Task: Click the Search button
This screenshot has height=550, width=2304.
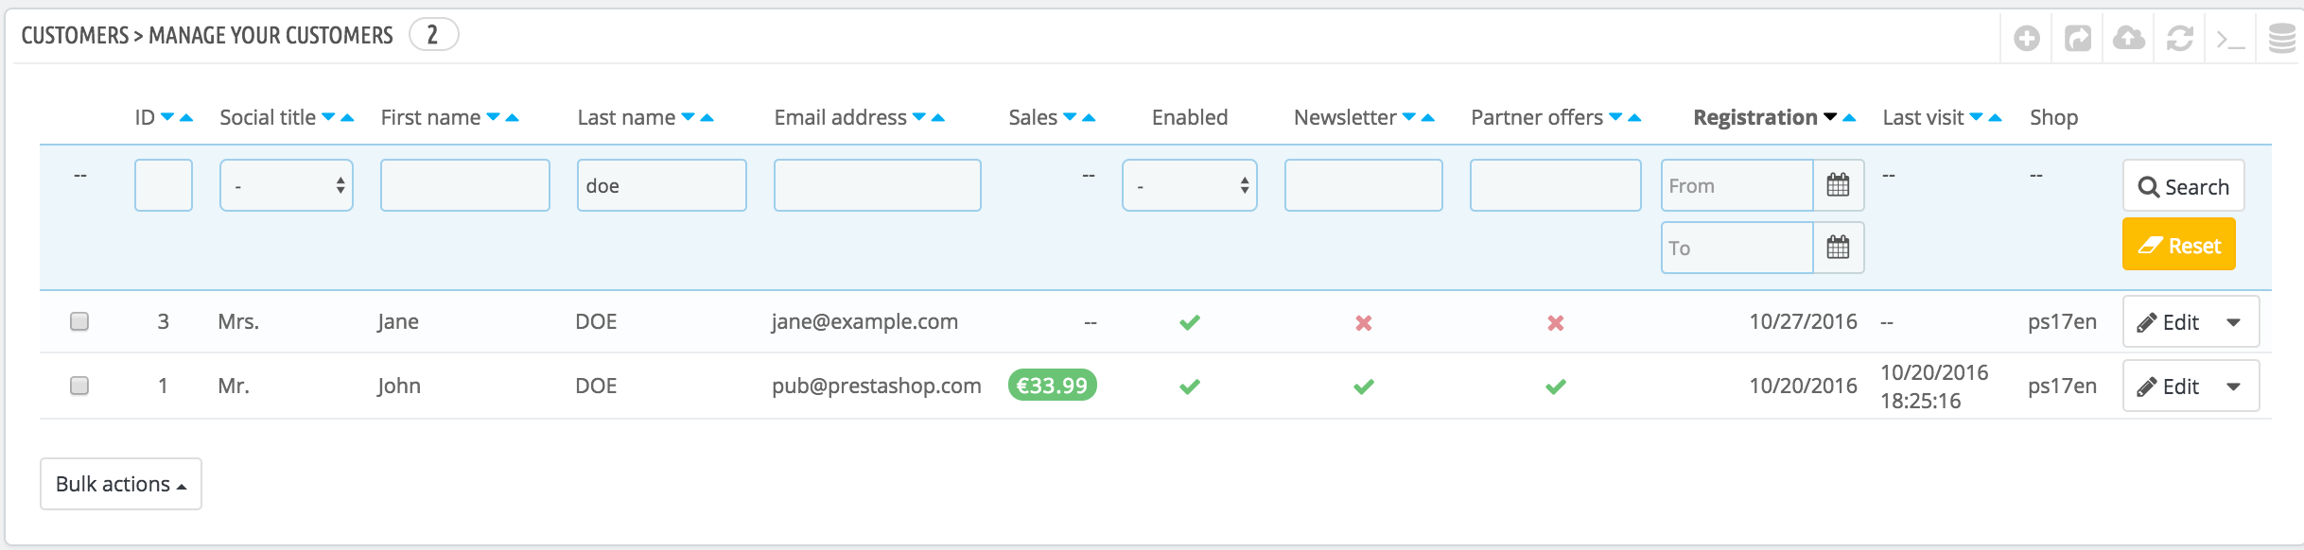Action: coord(2183,186)
